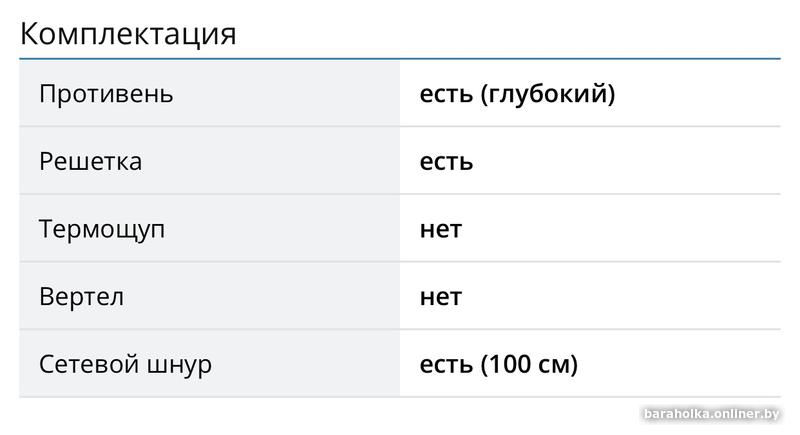Click the Противень row label

click(106, 94)
